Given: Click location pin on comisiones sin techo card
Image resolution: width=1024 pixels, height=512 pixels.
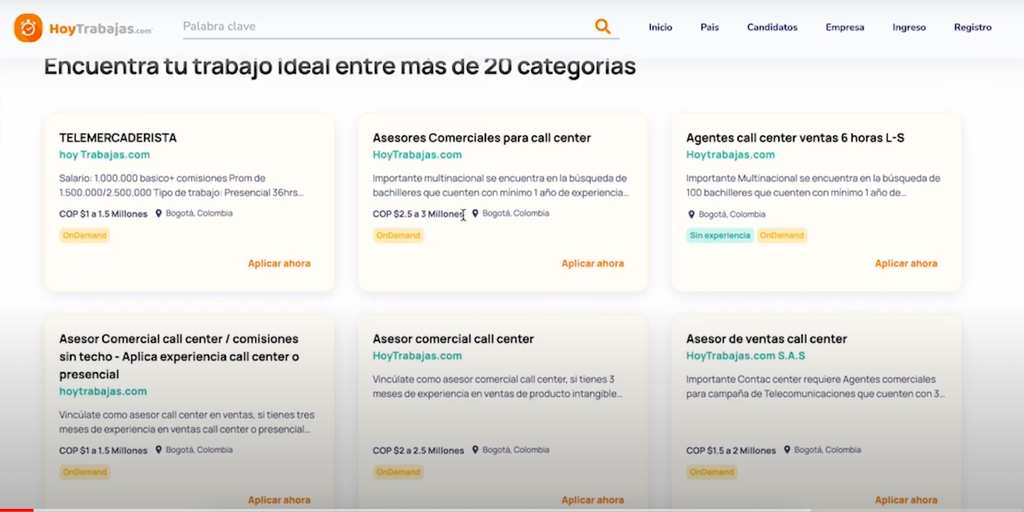Looking at the screenshot, I should 158,450.
